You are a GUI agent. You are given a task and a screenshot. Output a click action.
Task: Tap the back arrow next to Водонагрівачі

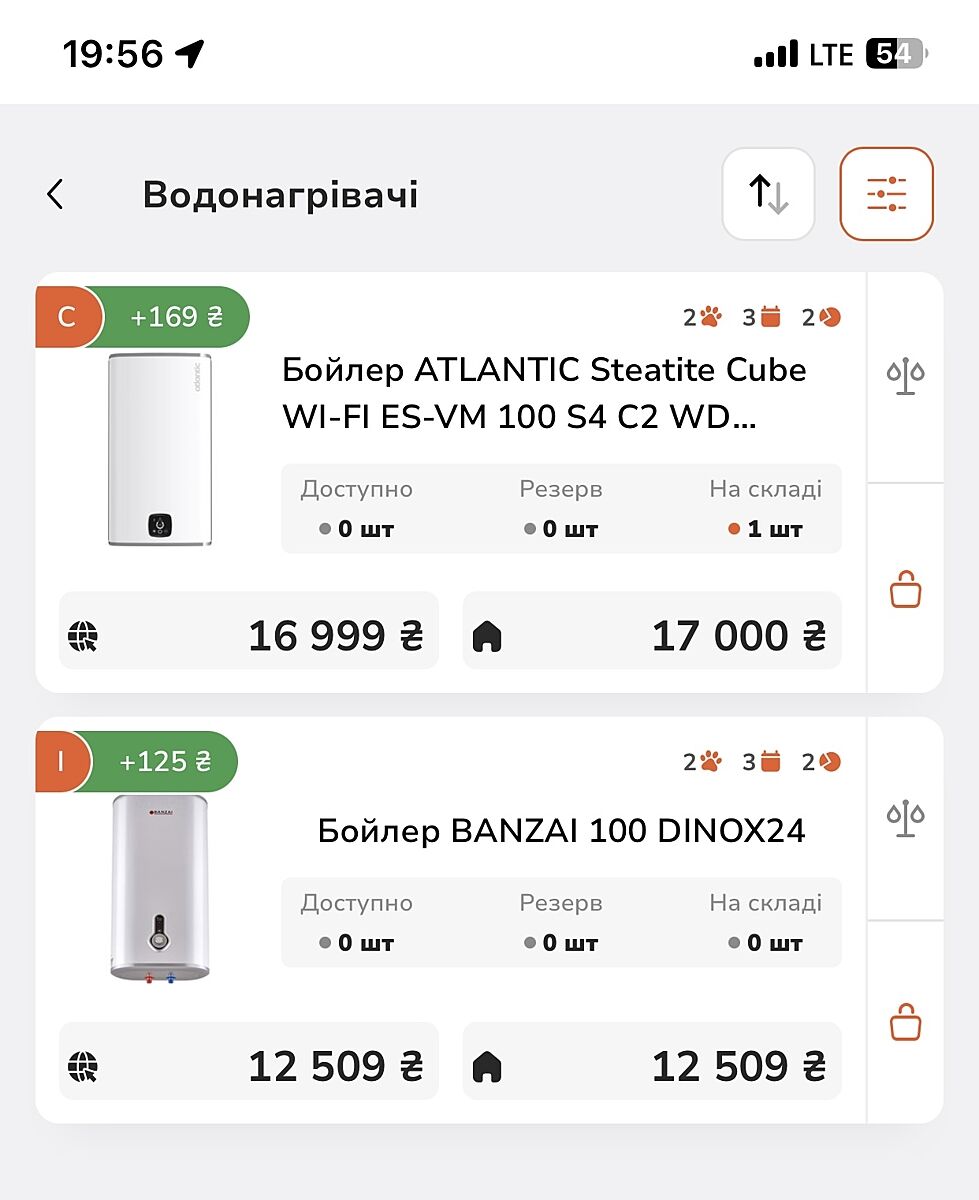[x=56, y=194]
